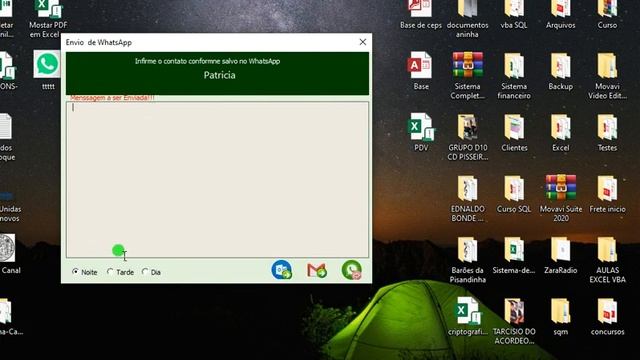This screenshot has width=640, height=360.
Task: Open Sistema financeiro folder
Action: 514,76
